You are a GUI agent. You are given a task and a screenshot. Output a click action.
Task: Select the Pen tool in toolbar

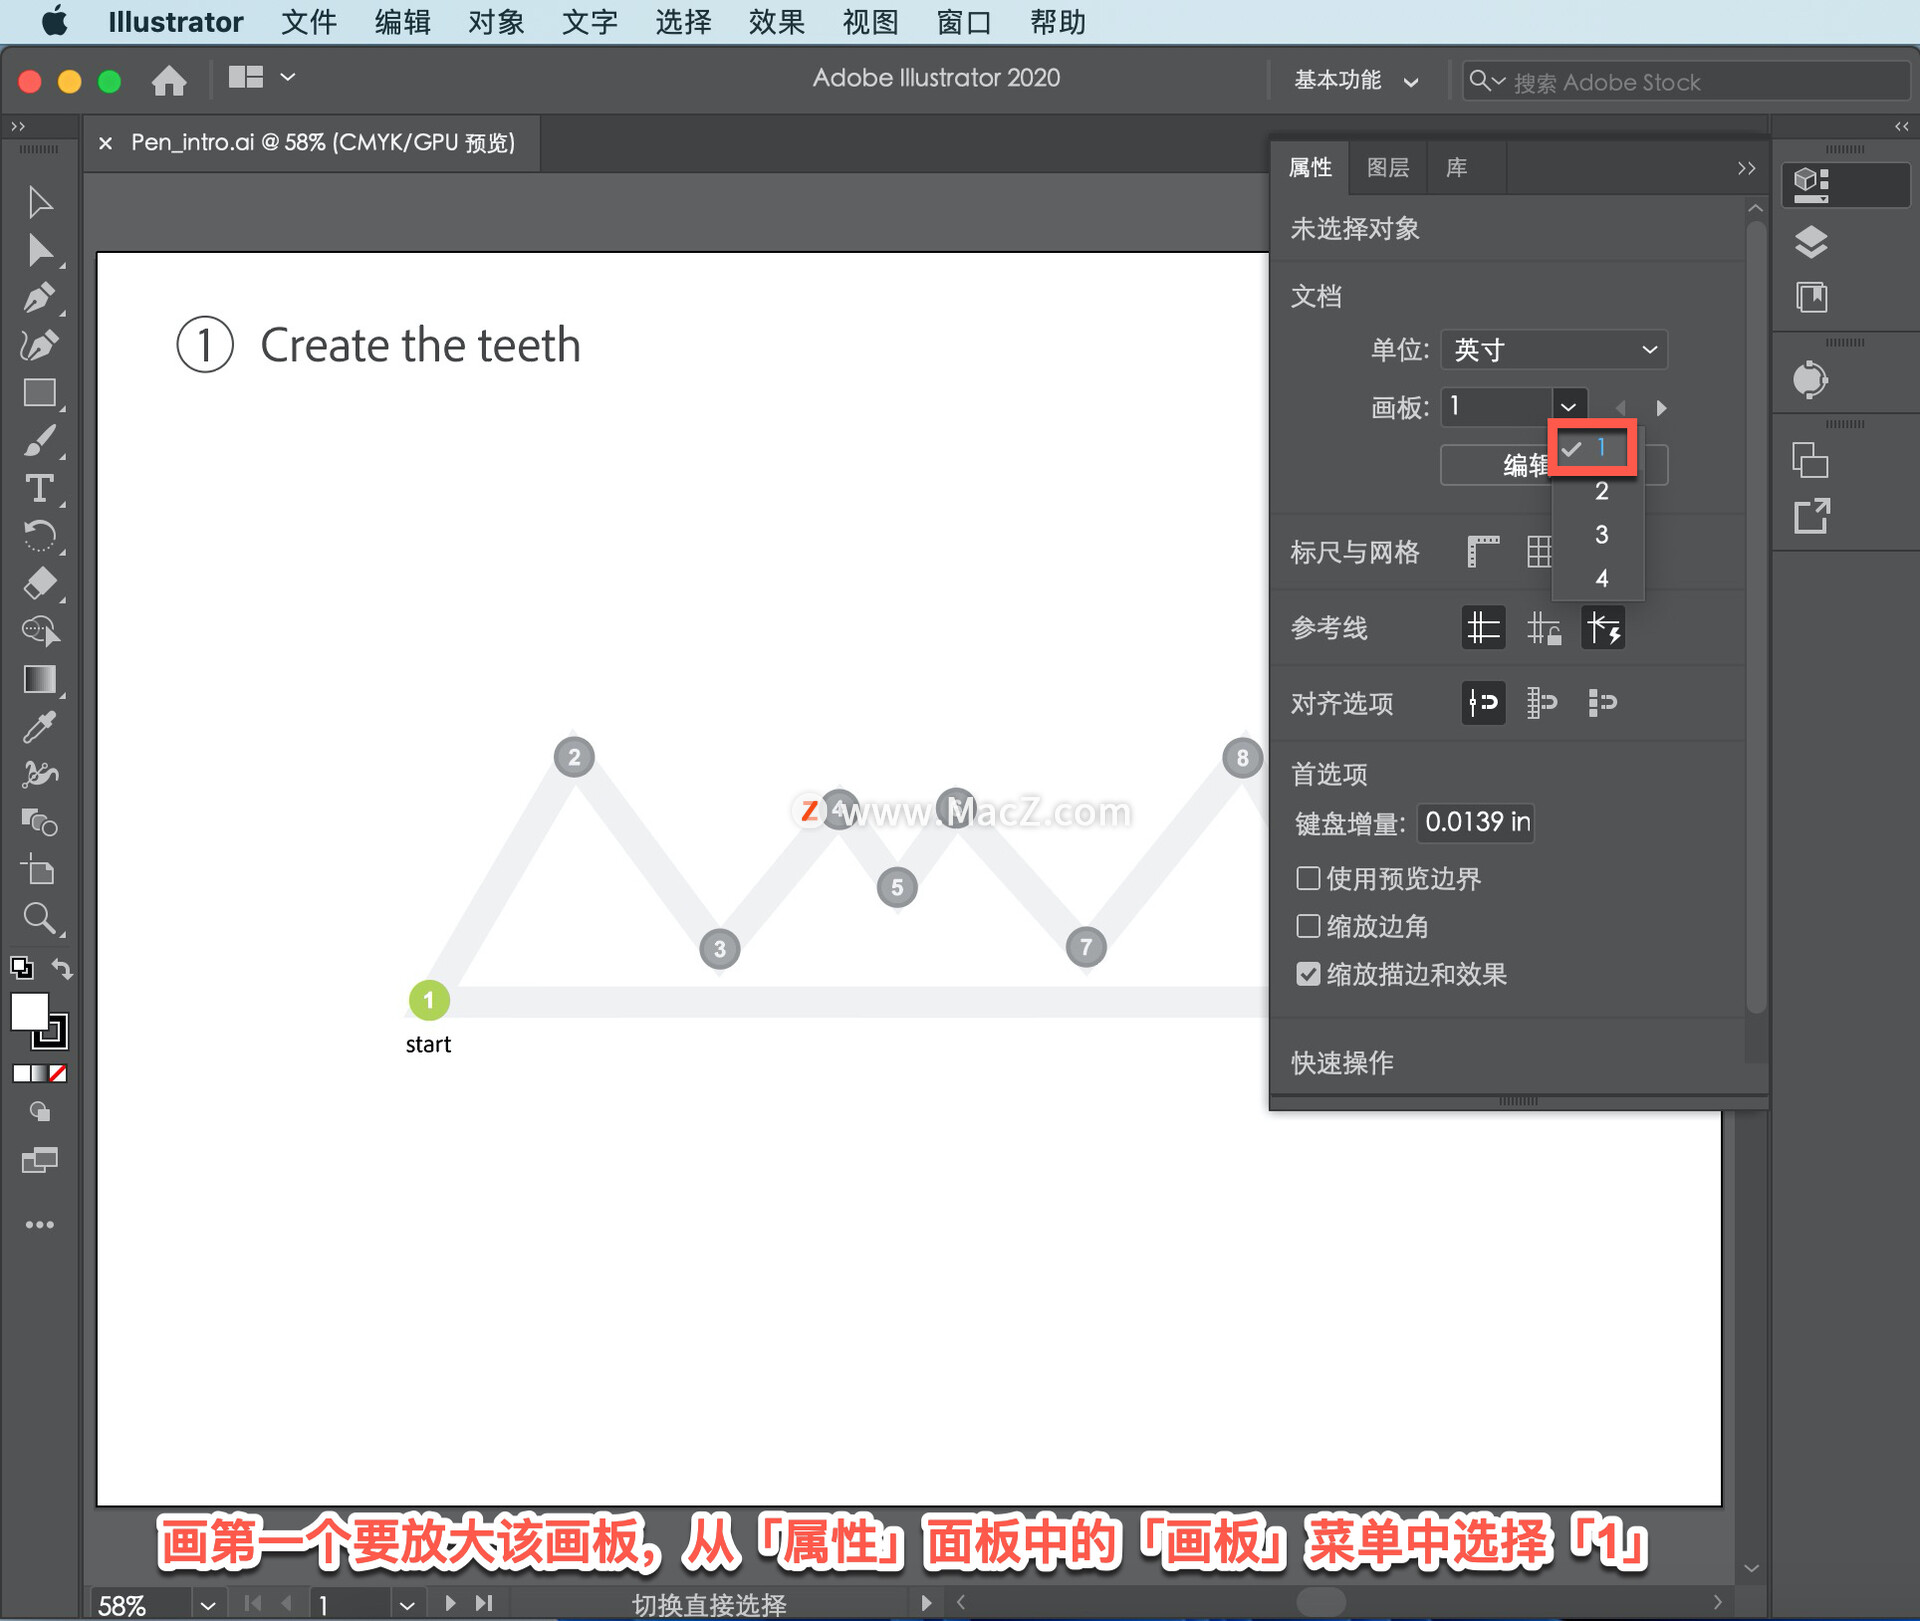pyautogui.click(x=39, y=298)
